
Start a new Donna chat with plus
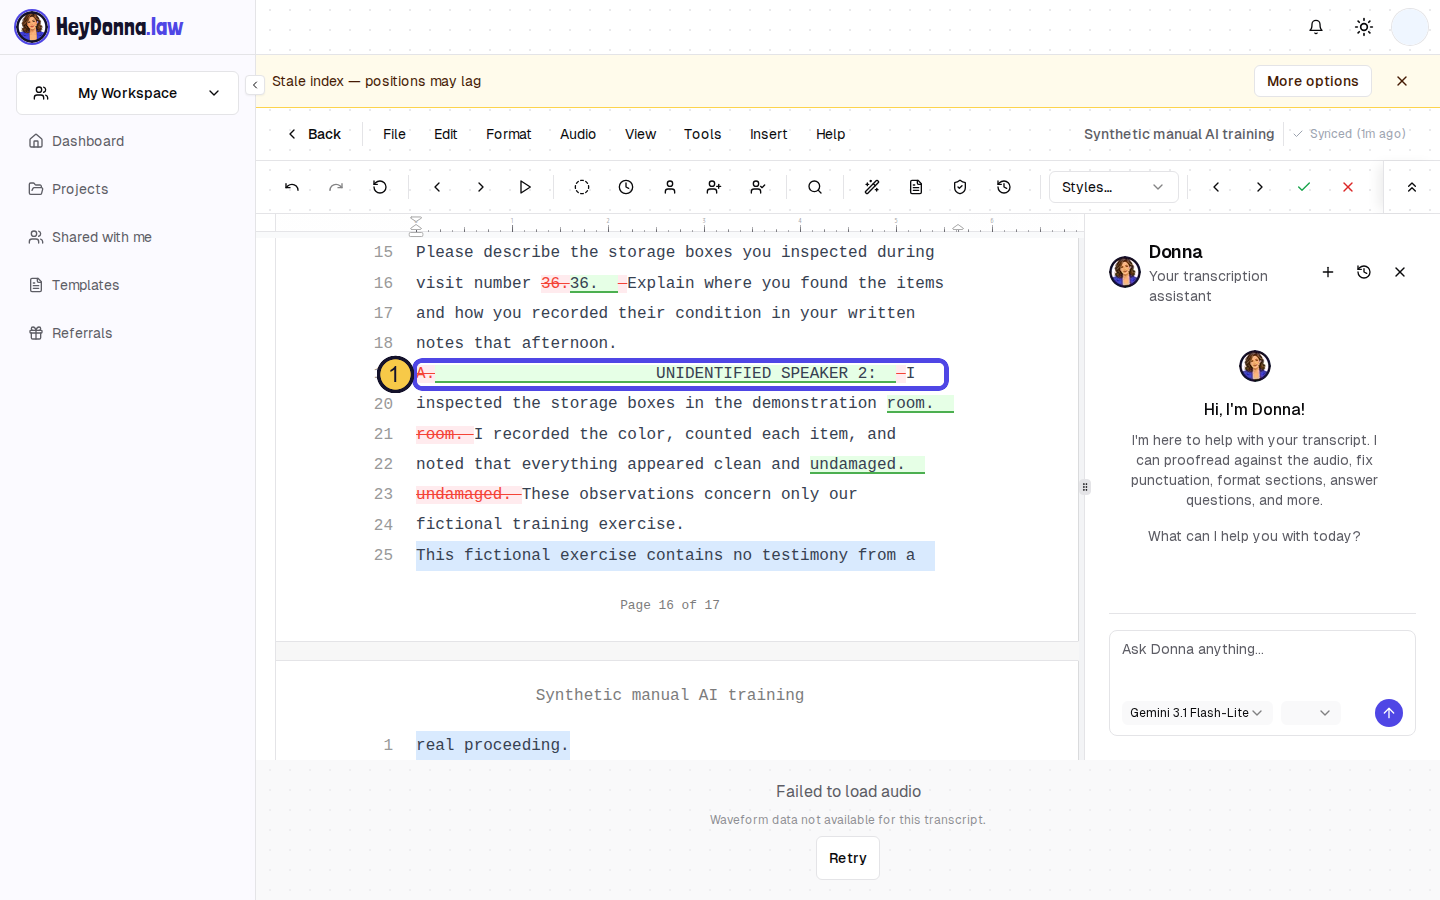1328,272
